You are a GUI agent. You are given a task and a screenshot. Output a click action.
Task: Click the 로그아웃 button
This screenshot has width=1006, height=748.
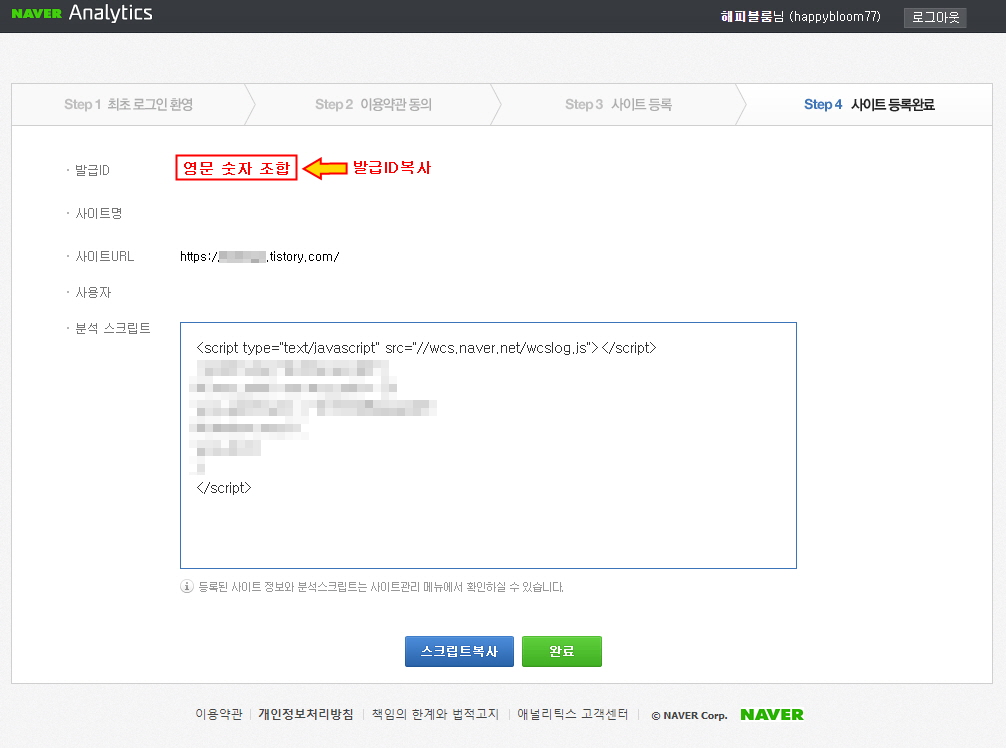click(934, 17)
